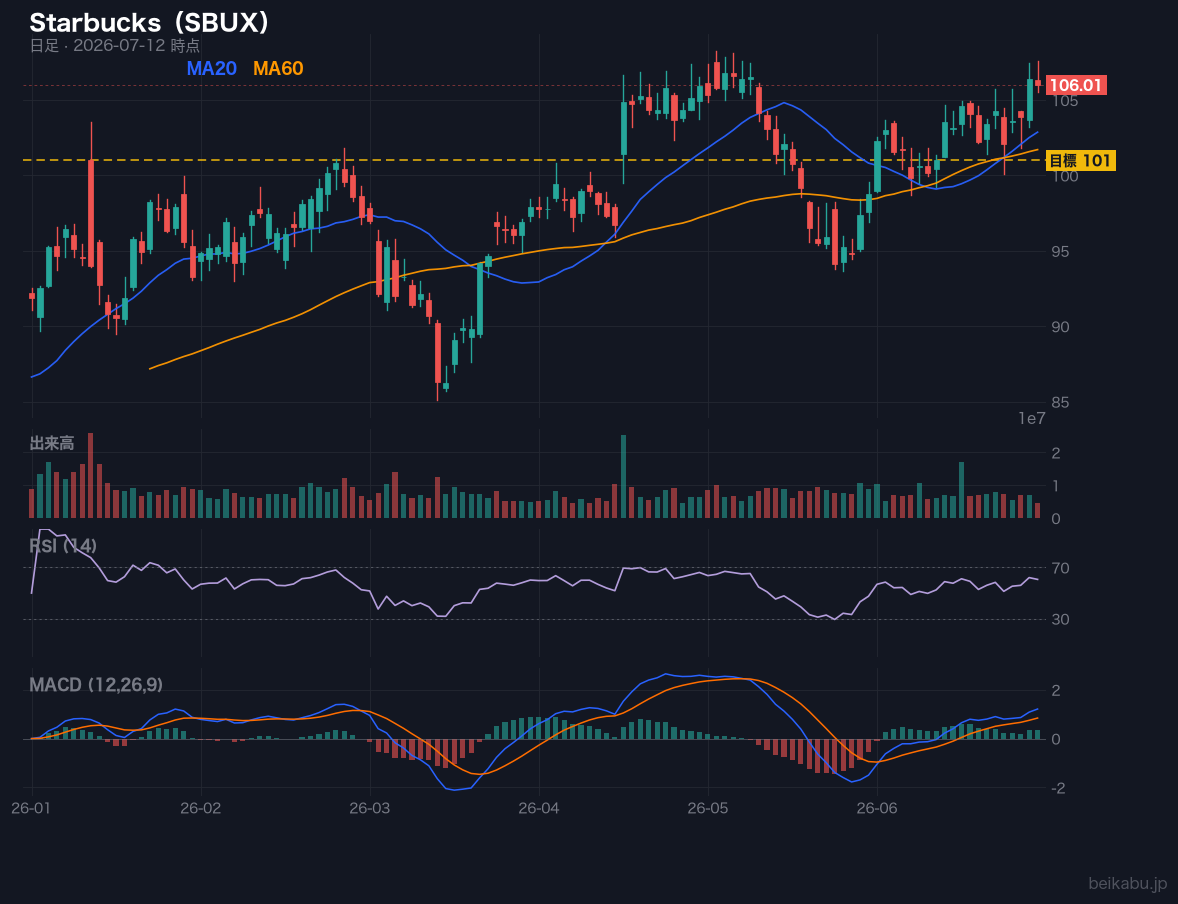This screenshot has width=1178, height=904.
Task: Click the RSI 70 level label
Action: 1060,568
